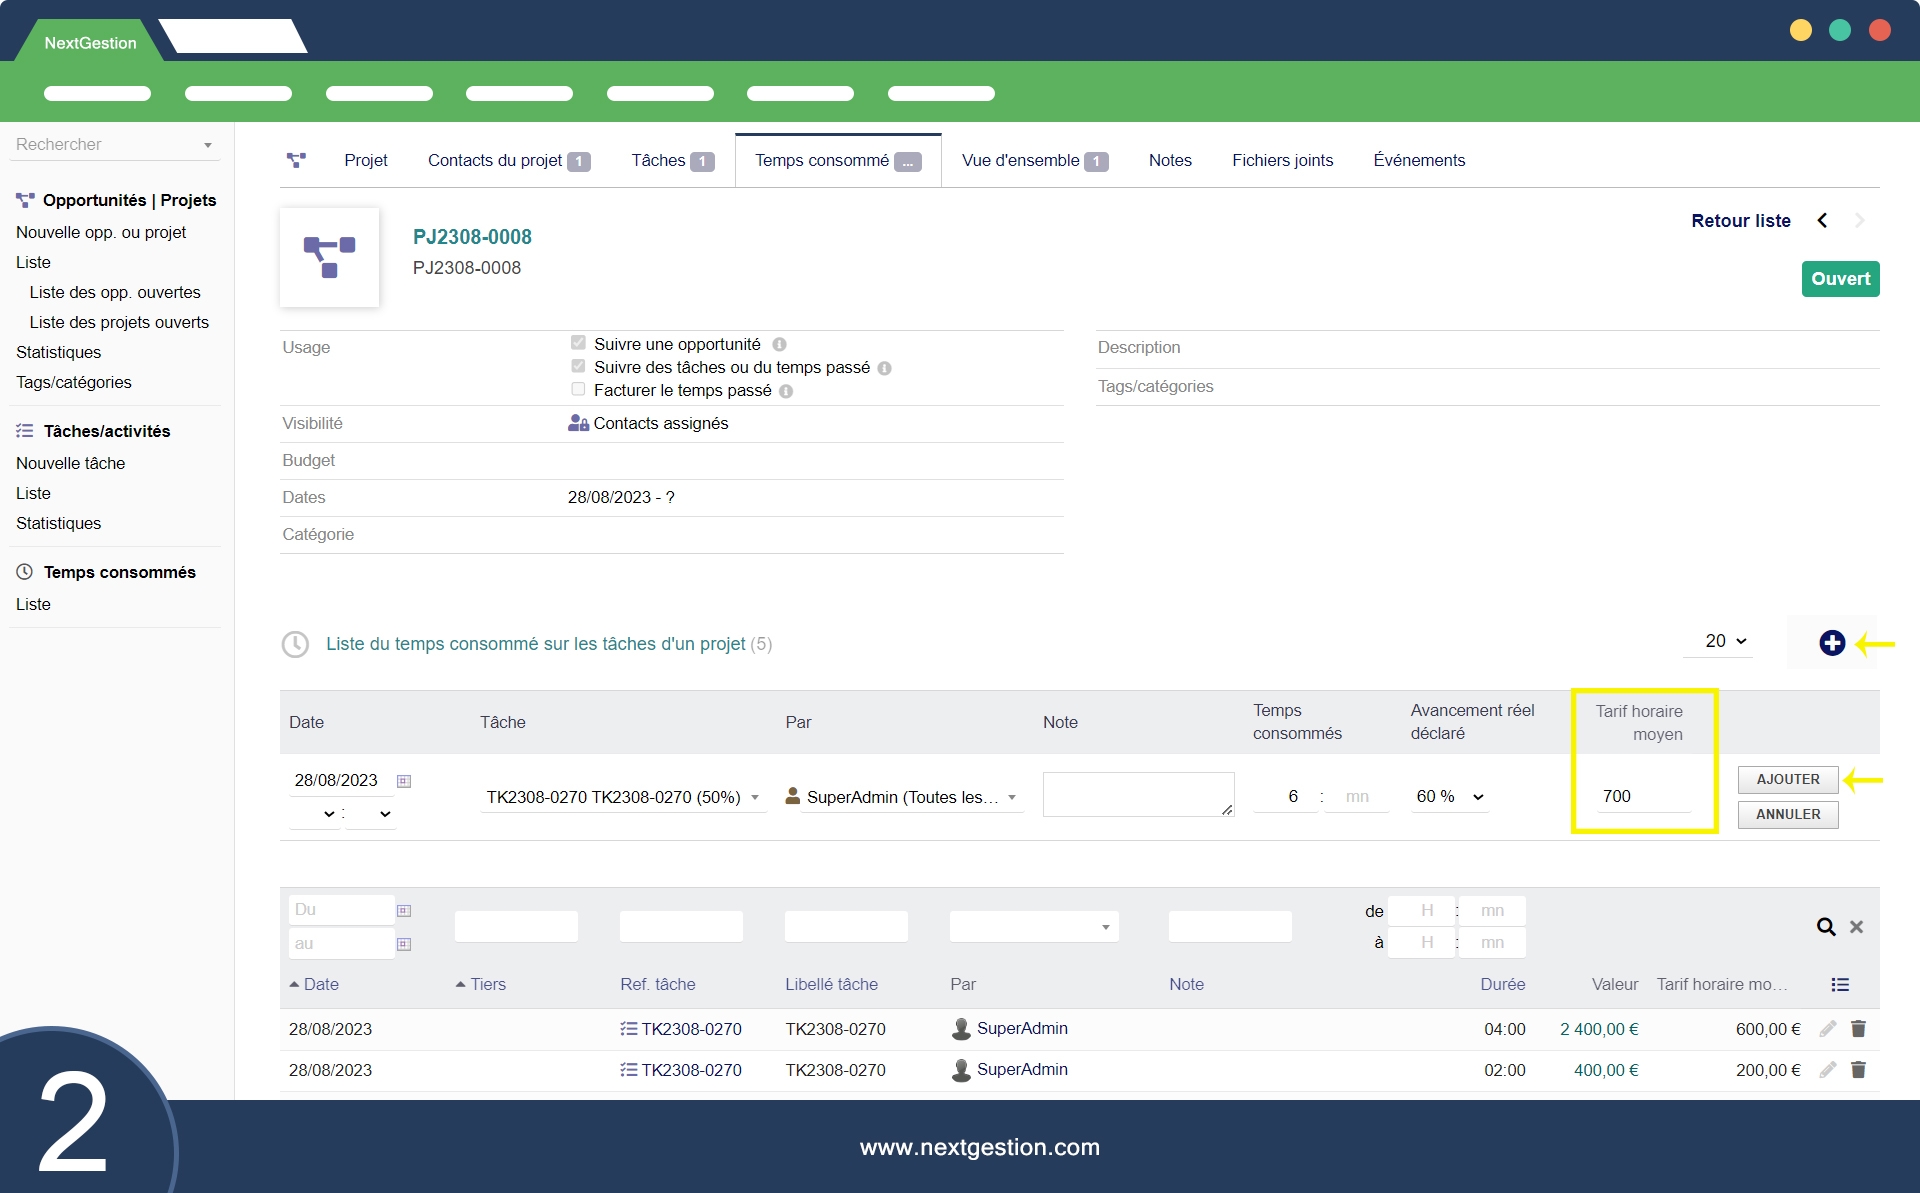Expand the TK2308-0270 task dropdown
The image size is (1920, 1193).
622,797
